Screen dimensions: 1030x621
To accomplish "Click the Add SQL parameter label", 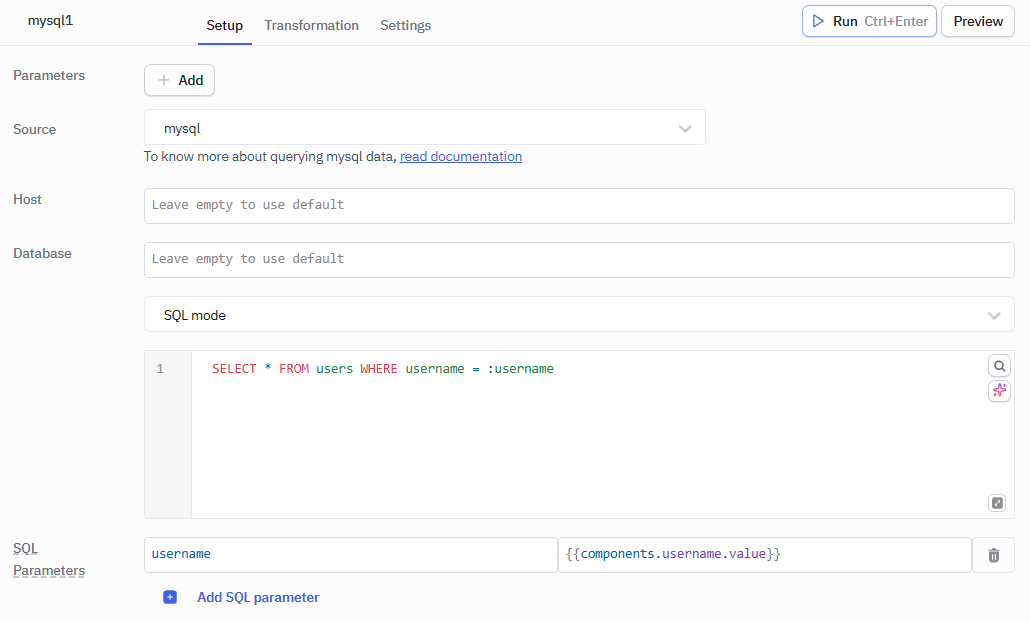I will click(x=257, y=597).
